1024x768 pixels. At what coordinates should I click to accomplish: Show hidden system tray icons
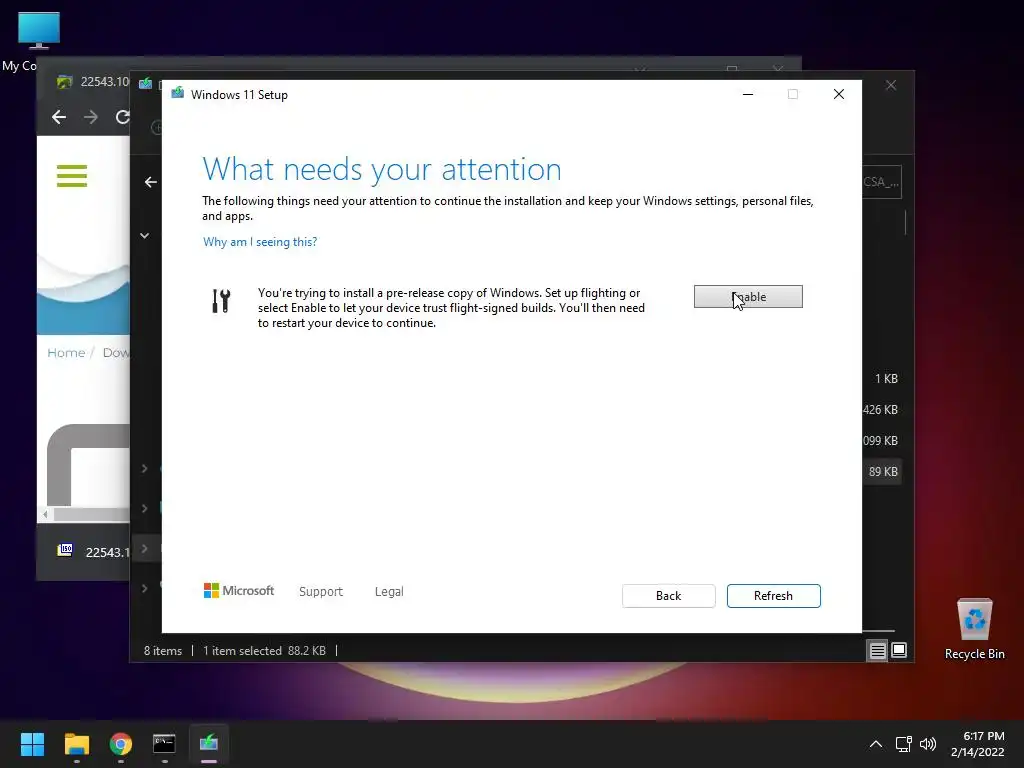[876, 744]
